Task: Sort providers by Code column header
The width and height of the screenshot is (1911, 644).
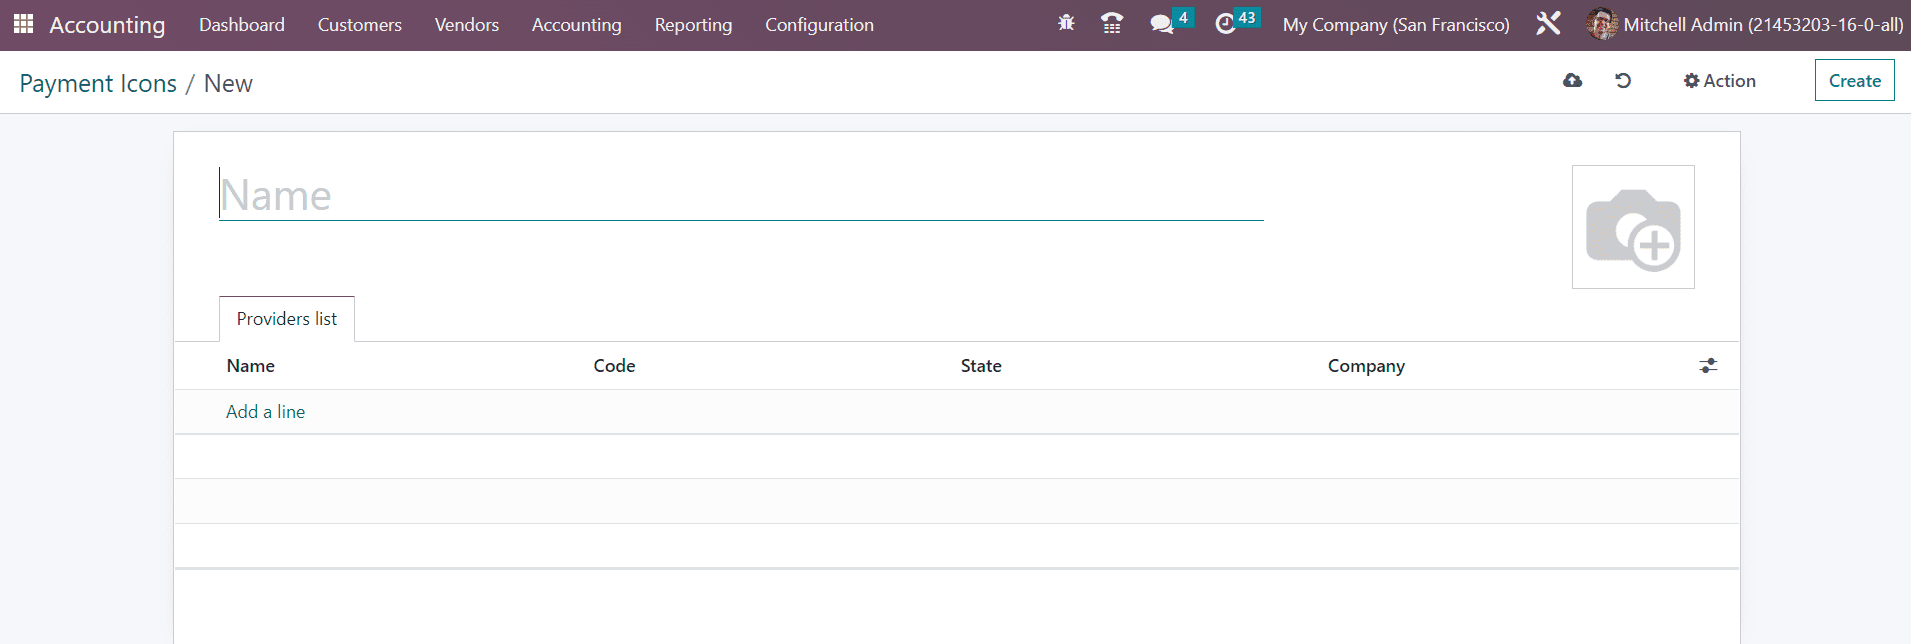Action: click(615, 366)
